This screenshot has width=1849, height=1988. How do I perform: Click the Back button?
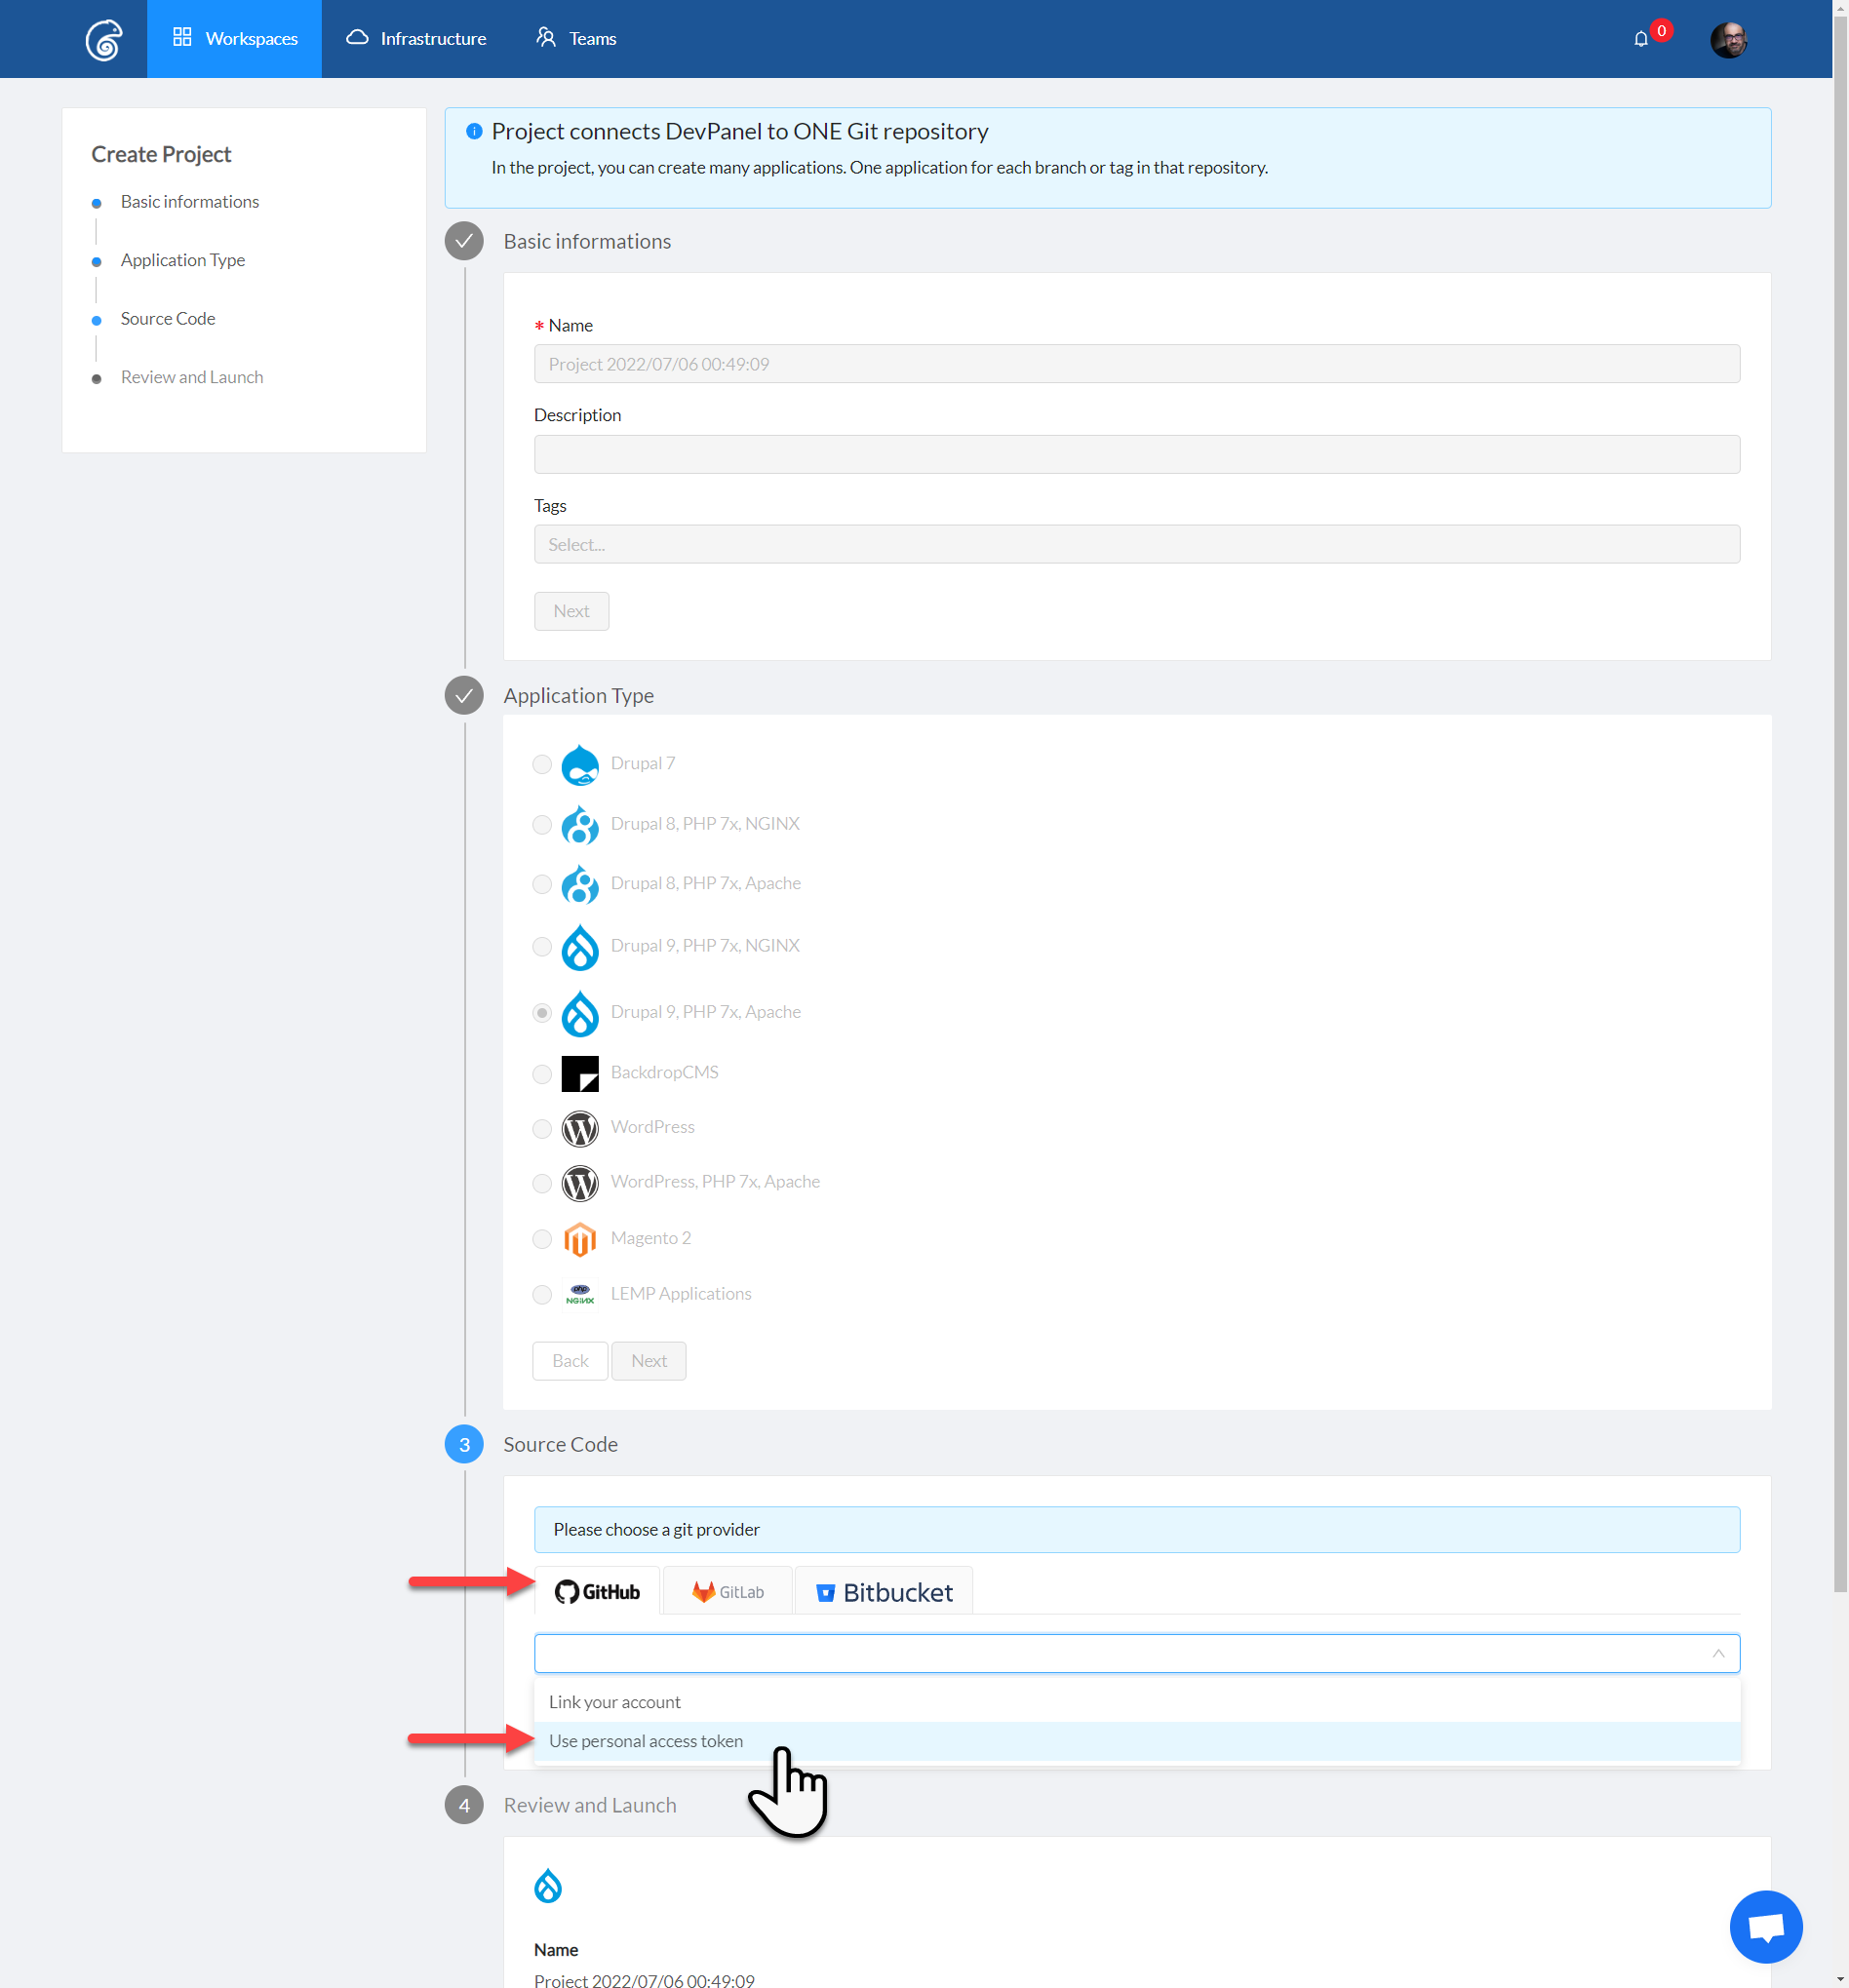[x=569, y=1360]
